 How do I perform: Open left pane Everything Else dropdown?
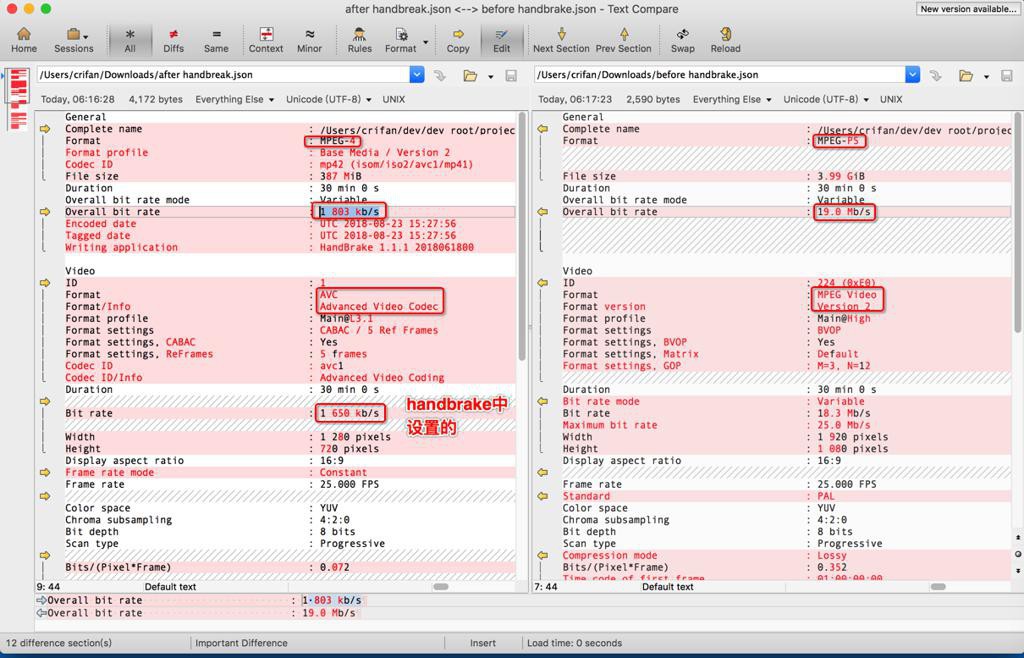[x=234, y=99]
